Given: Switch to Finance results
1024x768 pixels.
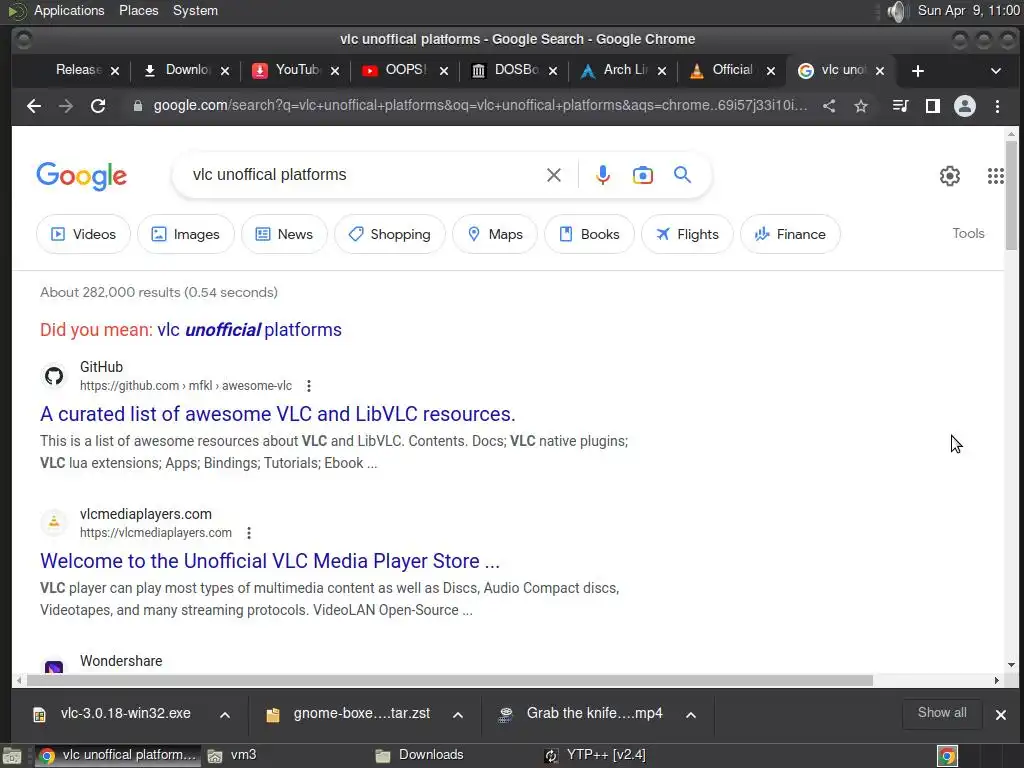Looking at the screenshot, I should [790, 234].
